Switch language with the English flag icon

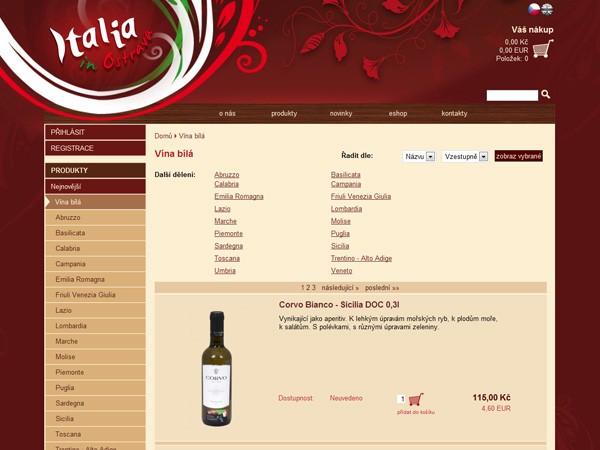tap(547, 9)
